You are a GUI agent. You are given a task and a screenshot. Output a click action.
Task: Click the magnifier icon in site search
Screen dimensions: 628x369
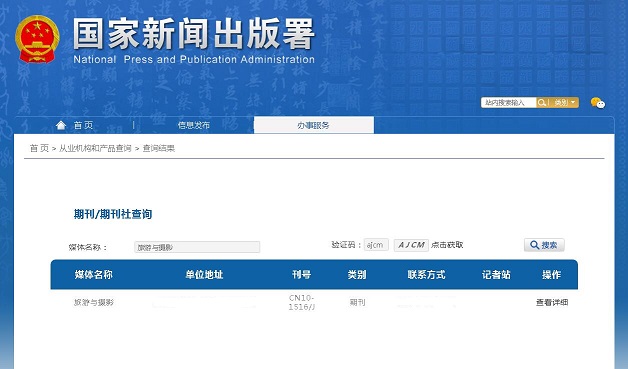542,103
